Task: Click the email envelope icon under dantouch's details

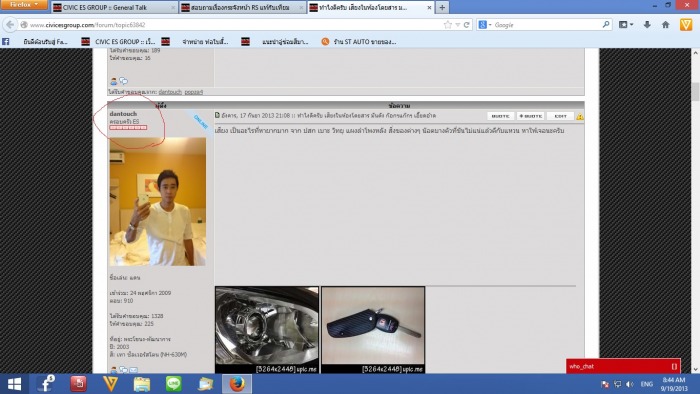Action: [x=133, y=370]
